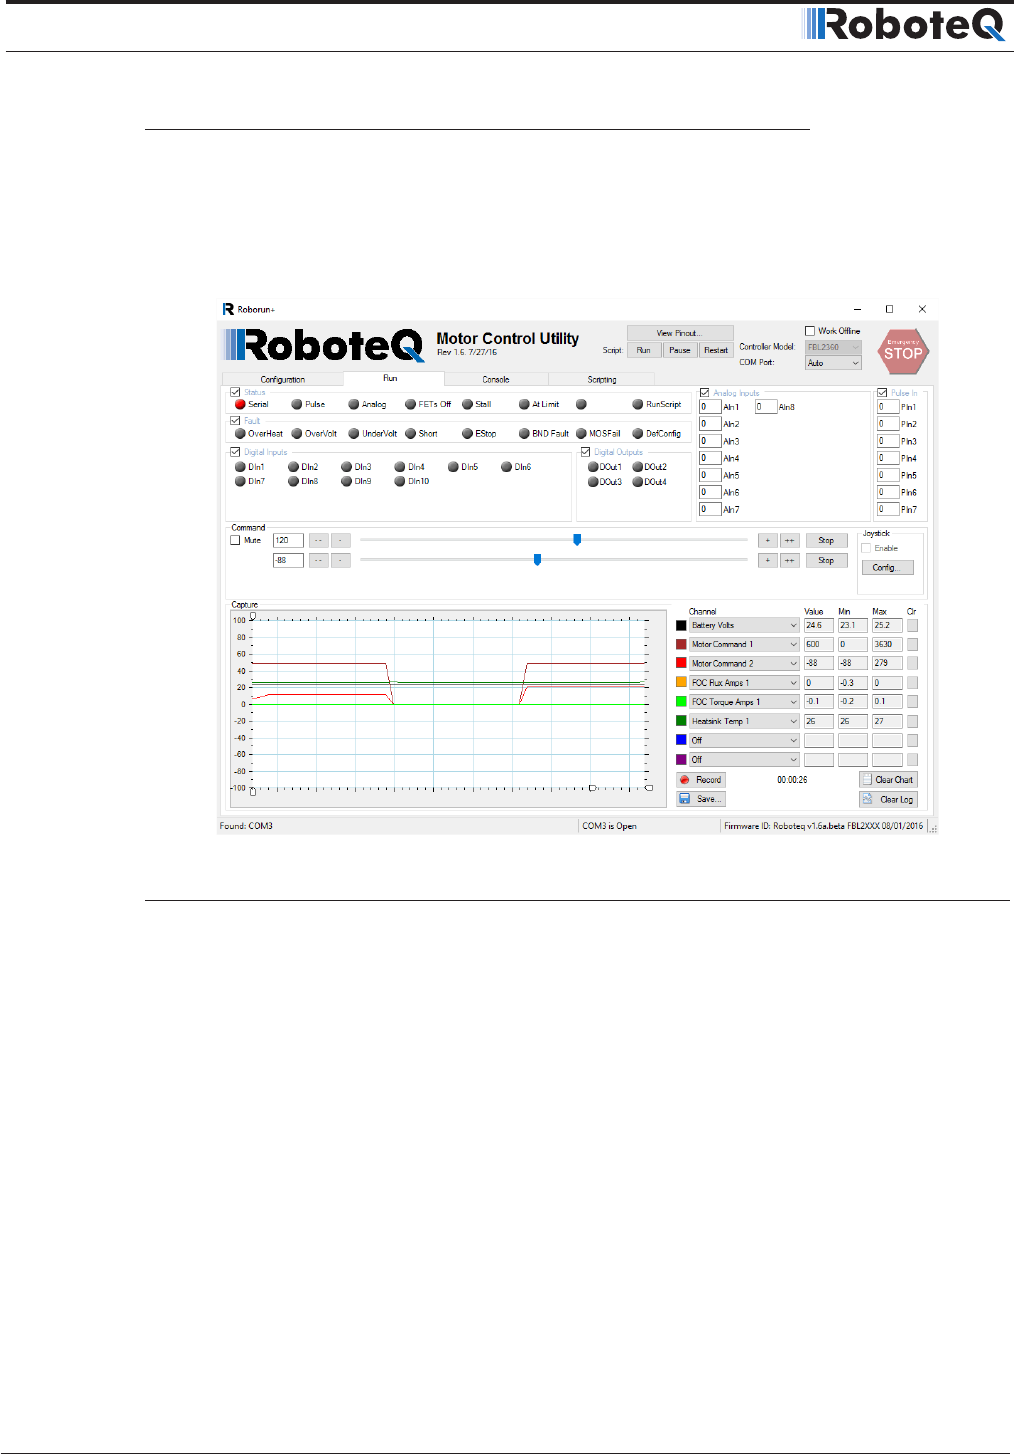Click the View Pinout button

(680, 333)
